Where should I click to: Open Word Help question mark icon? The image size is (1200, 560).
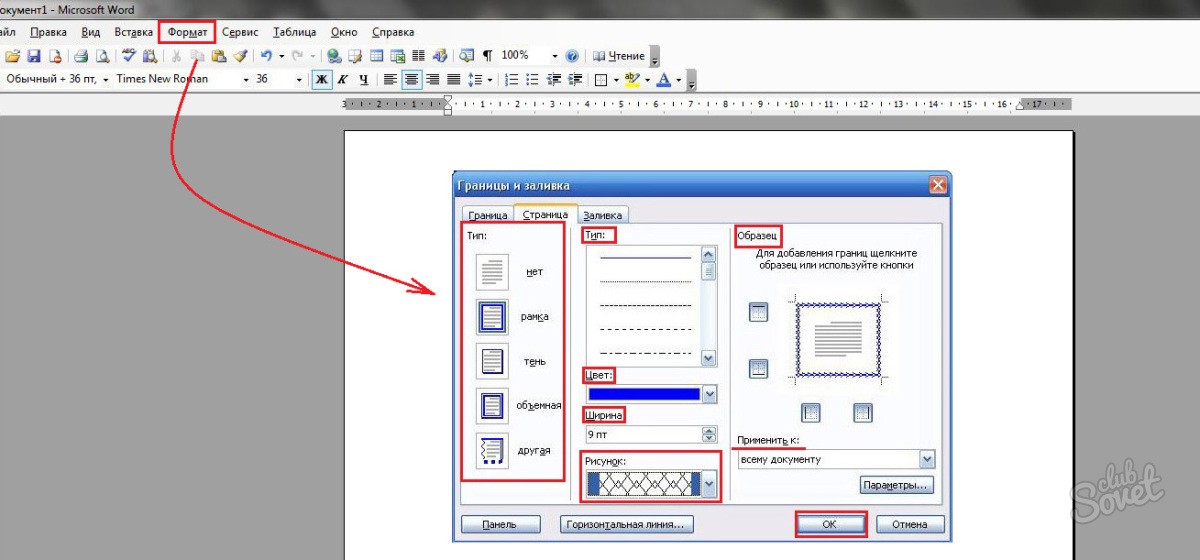[x=572, y=56]
